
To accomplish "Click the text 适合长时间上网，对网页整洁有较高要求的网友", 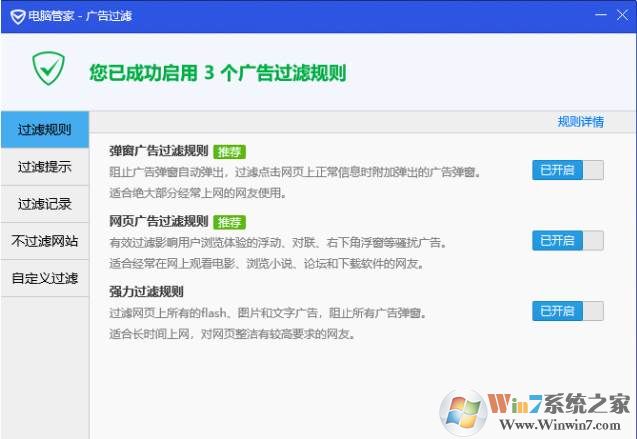I will (x=233, y=334).
